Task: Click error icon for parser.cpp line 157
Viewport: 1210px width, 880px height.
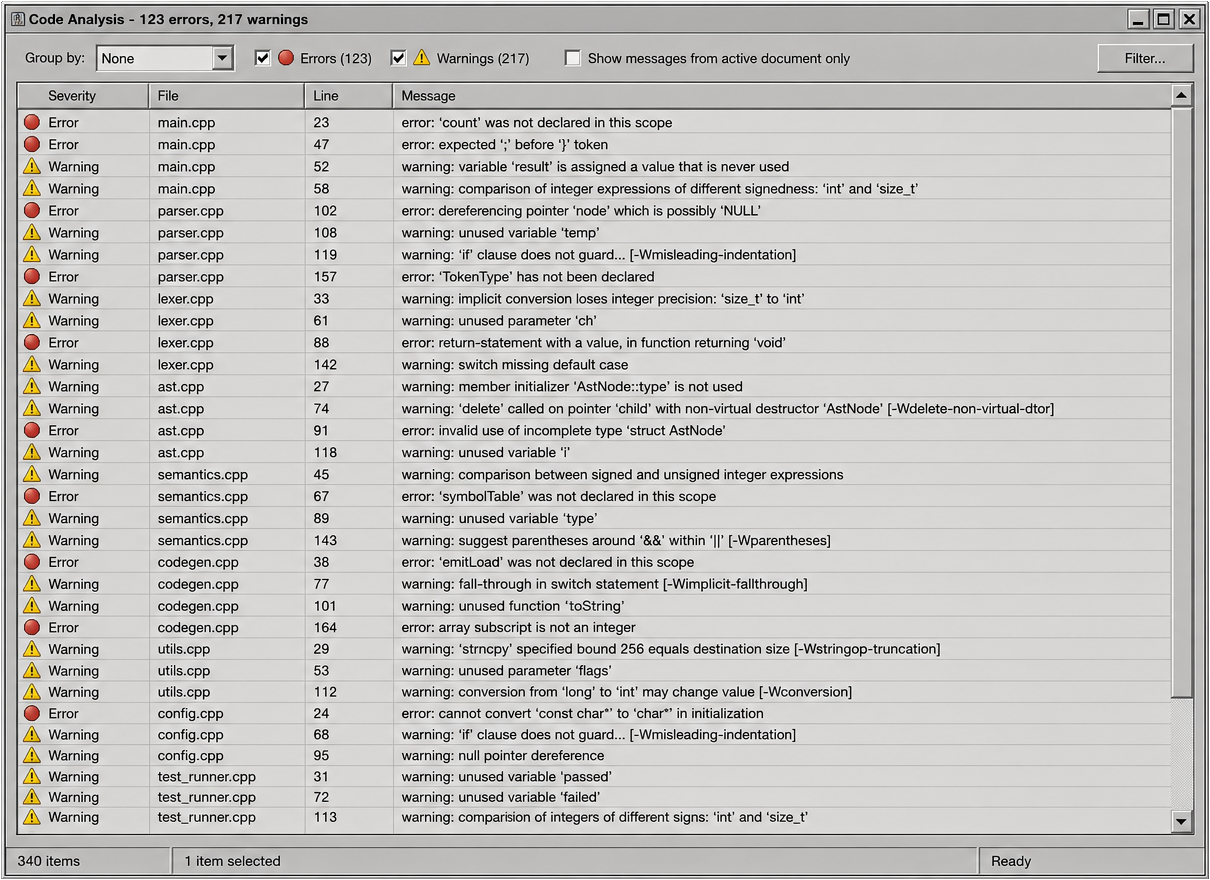Action: pos(32,277)
